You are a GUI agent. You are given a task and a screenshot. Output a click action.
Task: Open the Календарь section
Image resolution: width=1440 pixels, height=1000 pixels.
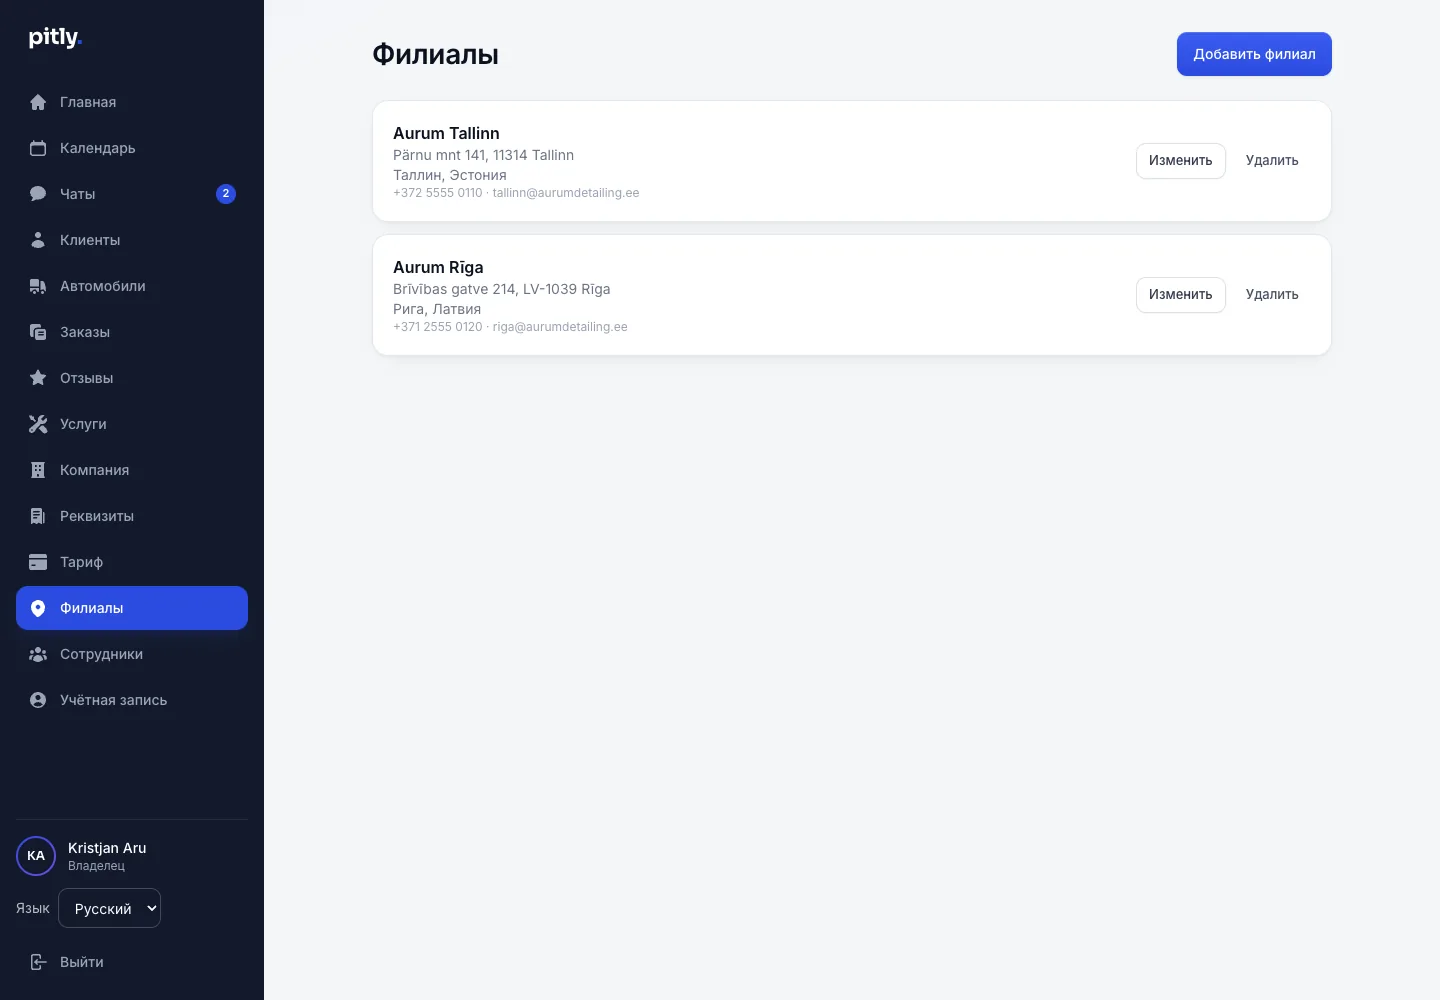click(x=132, y=148)
